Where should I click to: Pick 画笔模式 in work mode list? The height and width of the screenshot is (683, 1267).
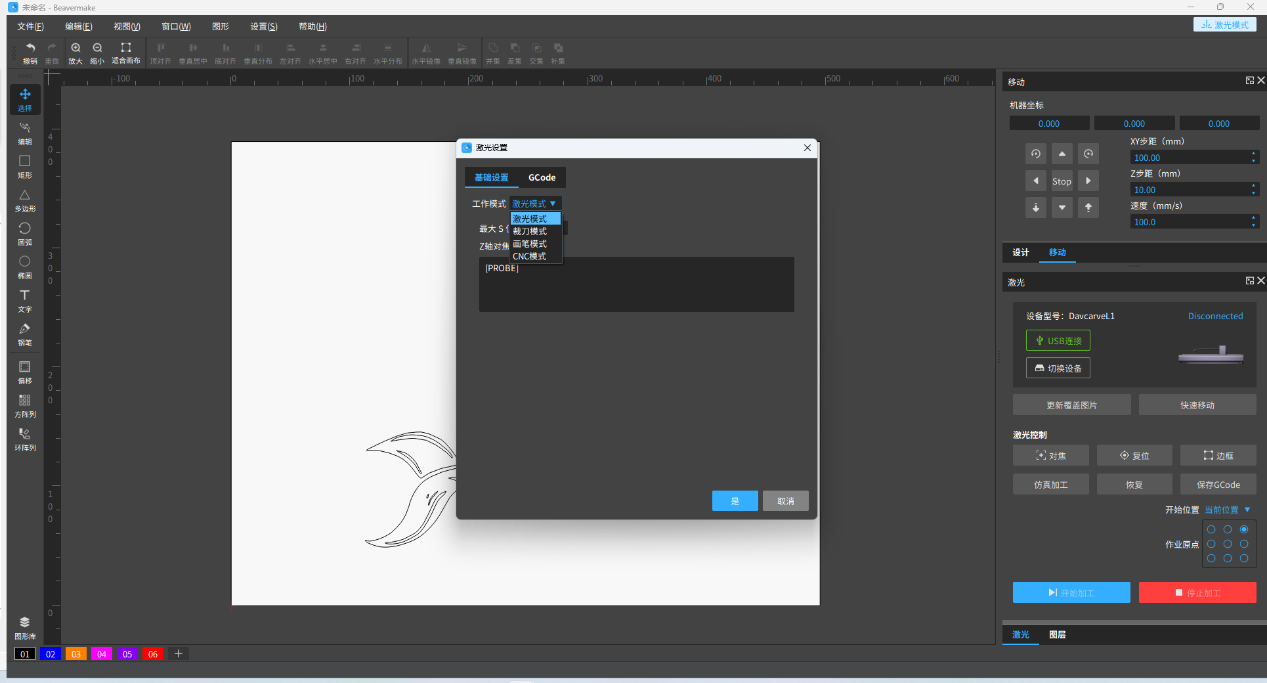tap(530, 244)
